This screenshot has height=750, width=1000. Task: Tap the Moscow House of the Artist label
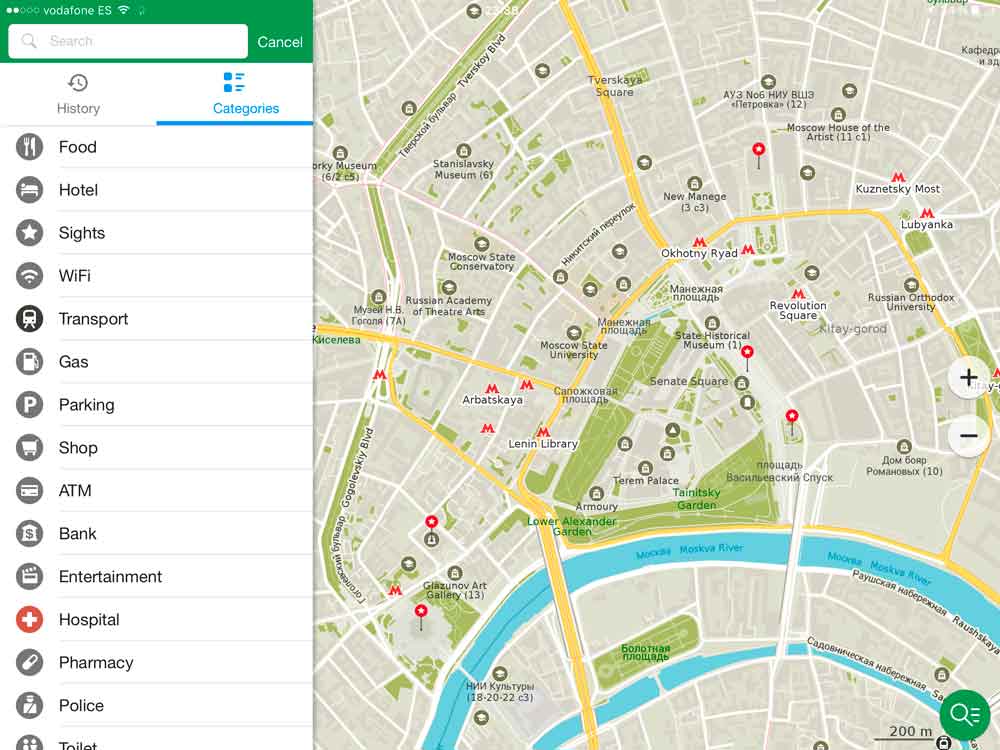pos(838,132)
